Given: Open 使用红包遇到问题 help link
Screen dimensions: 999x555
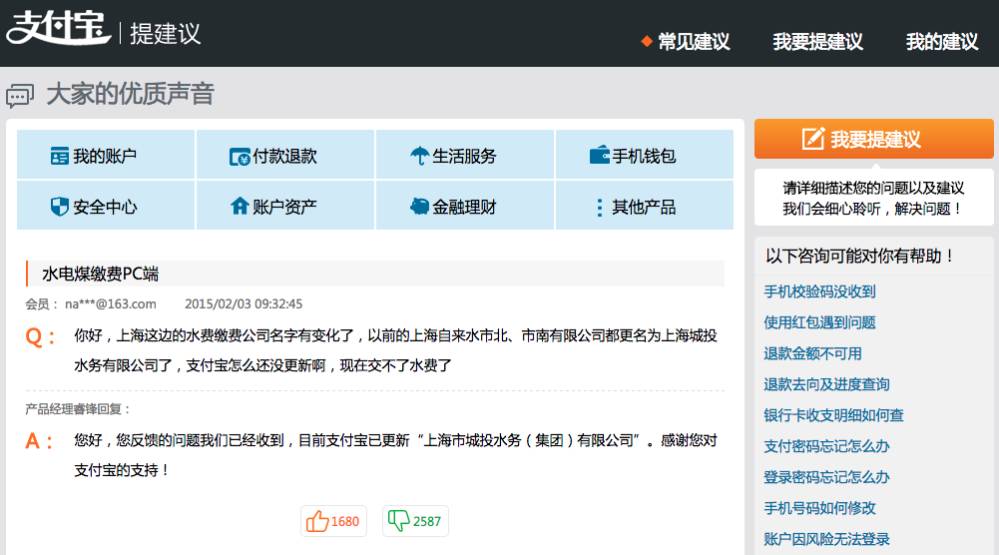Looking at the screenshot, I should pyautogui.click(x=819, y=322).
